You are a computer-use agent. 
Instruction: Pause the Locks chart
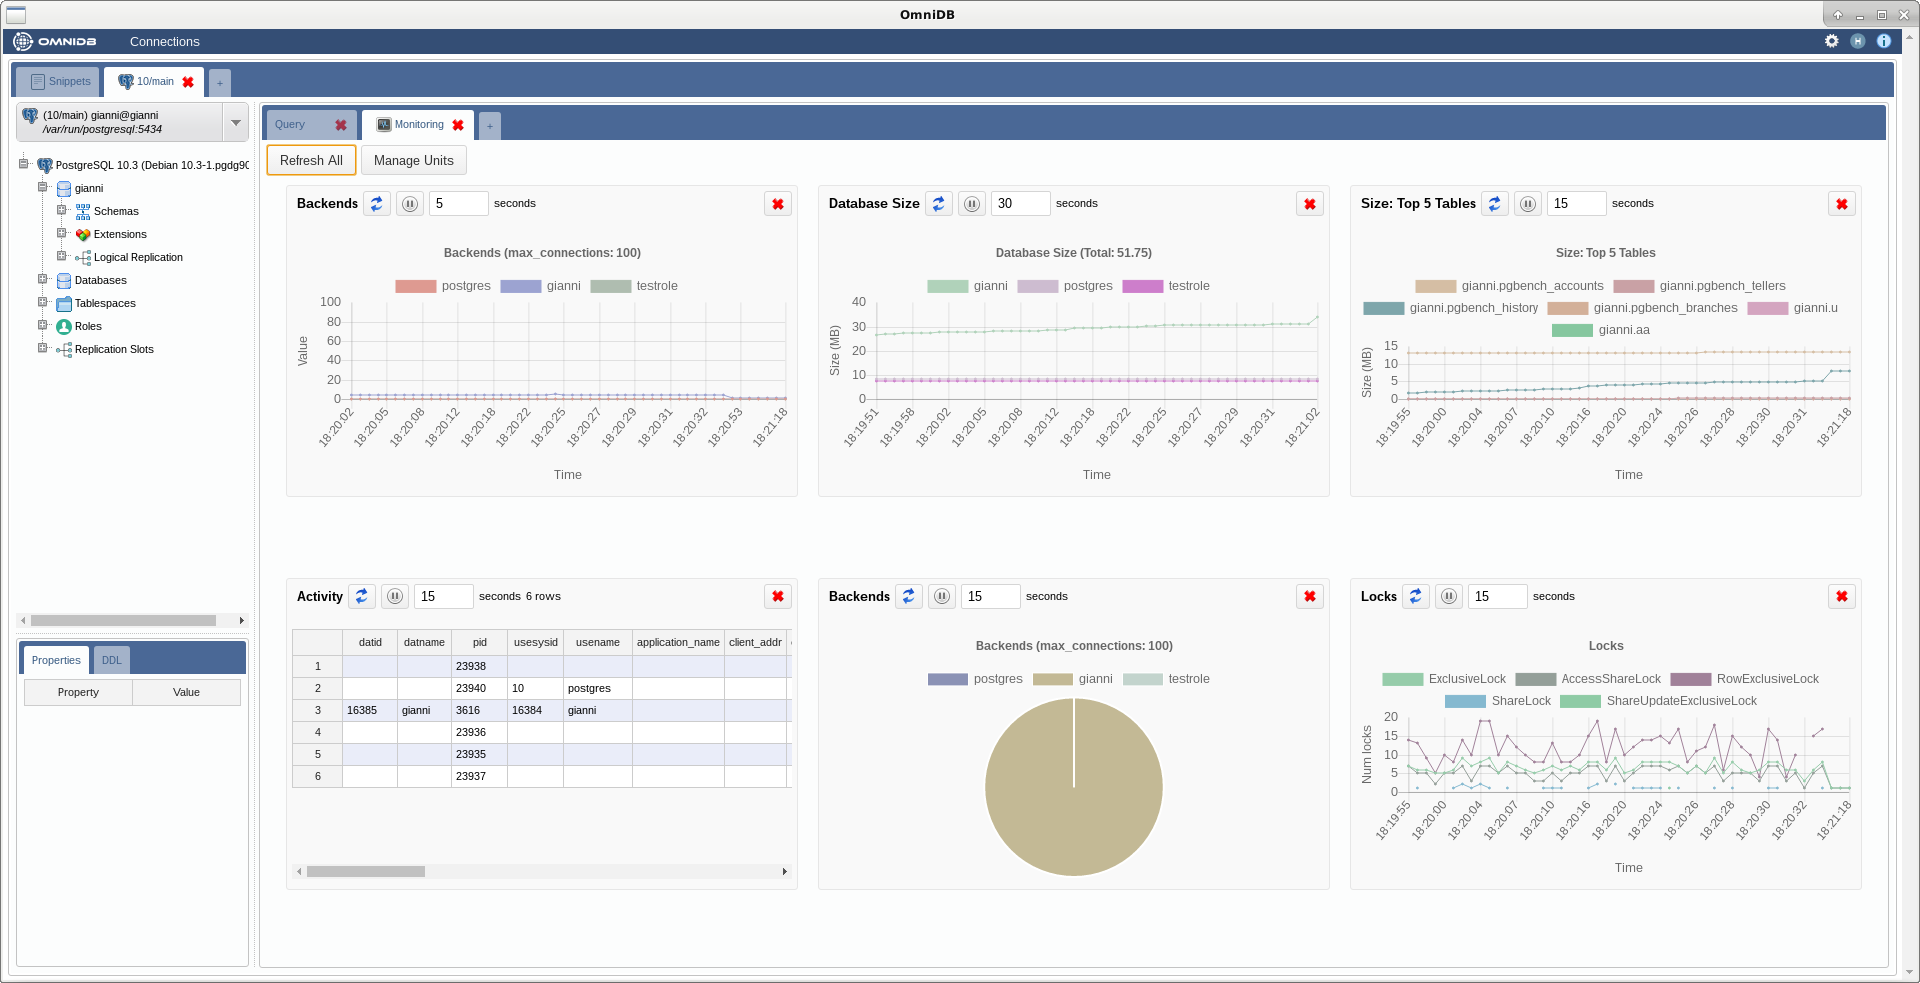(1449, 597)
